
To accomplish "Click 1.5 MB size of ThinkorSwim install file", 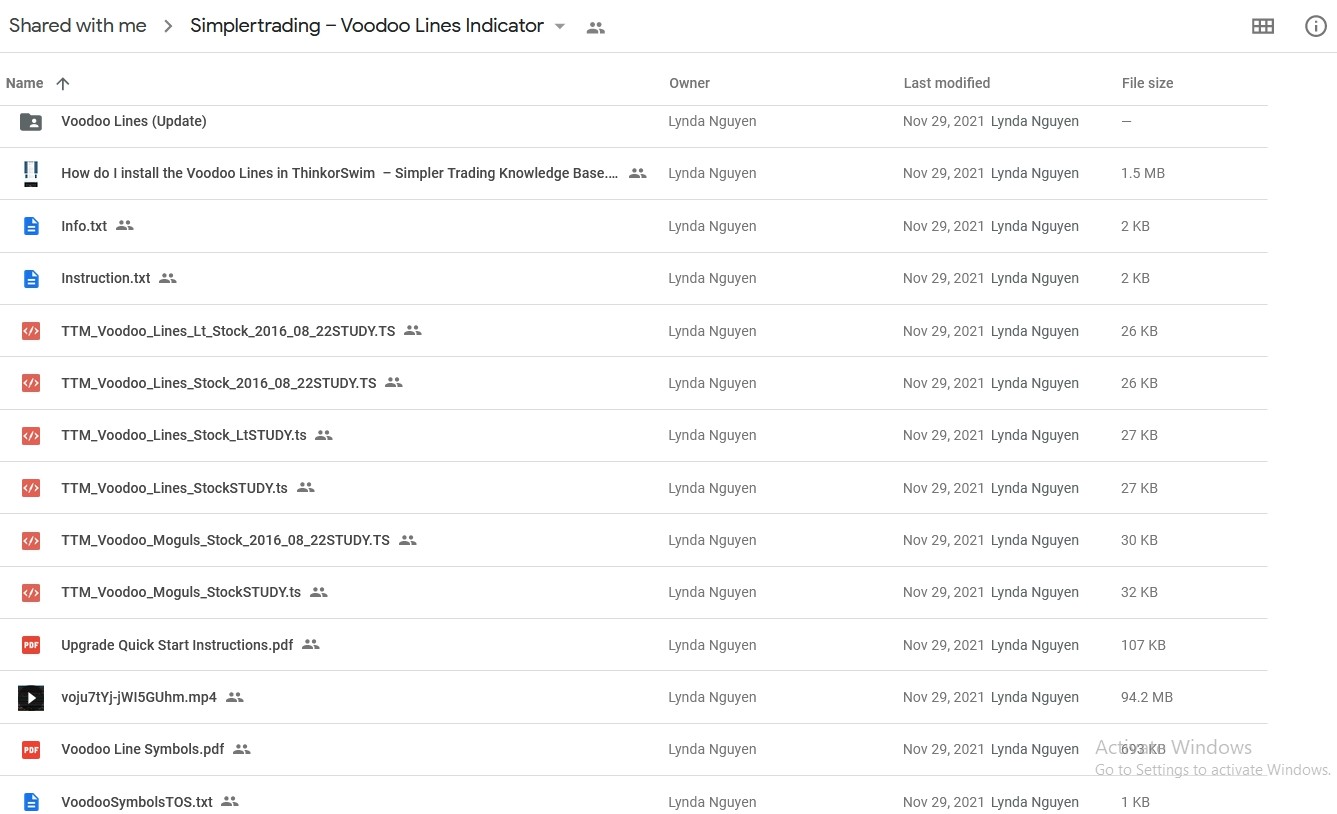I will [1143, 173].
